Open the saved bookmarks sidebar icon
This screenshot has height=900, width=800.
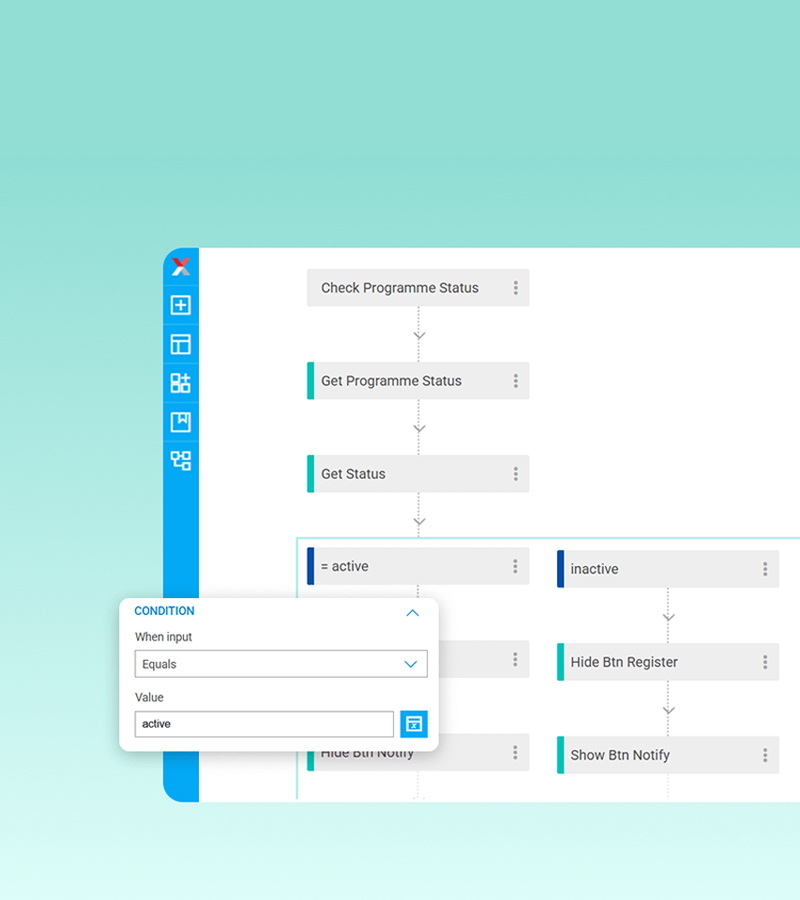[x=180, y=421]
